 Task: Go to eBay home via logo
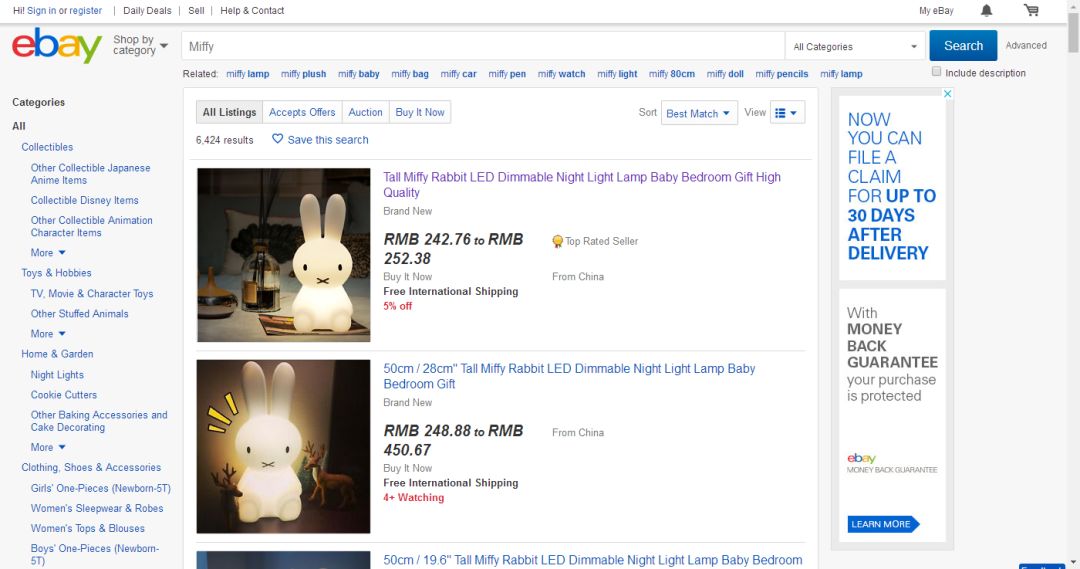click(x=57, y=45)
